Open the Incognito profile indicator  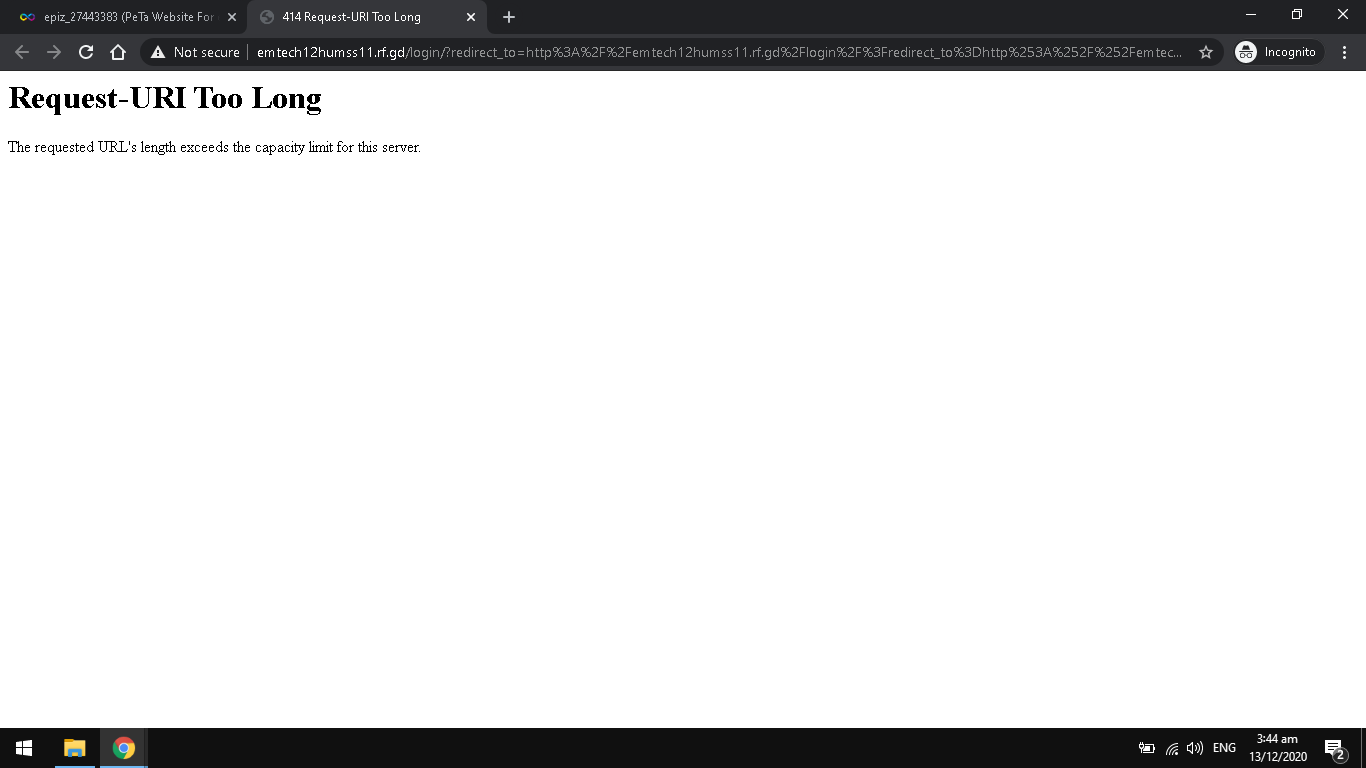(x=1277, y=52)
